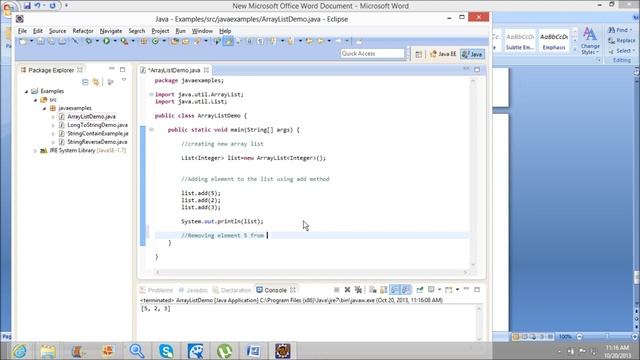Click Change Styles in Word ribbon
This screenshot has width=640, height=360.
590,41
